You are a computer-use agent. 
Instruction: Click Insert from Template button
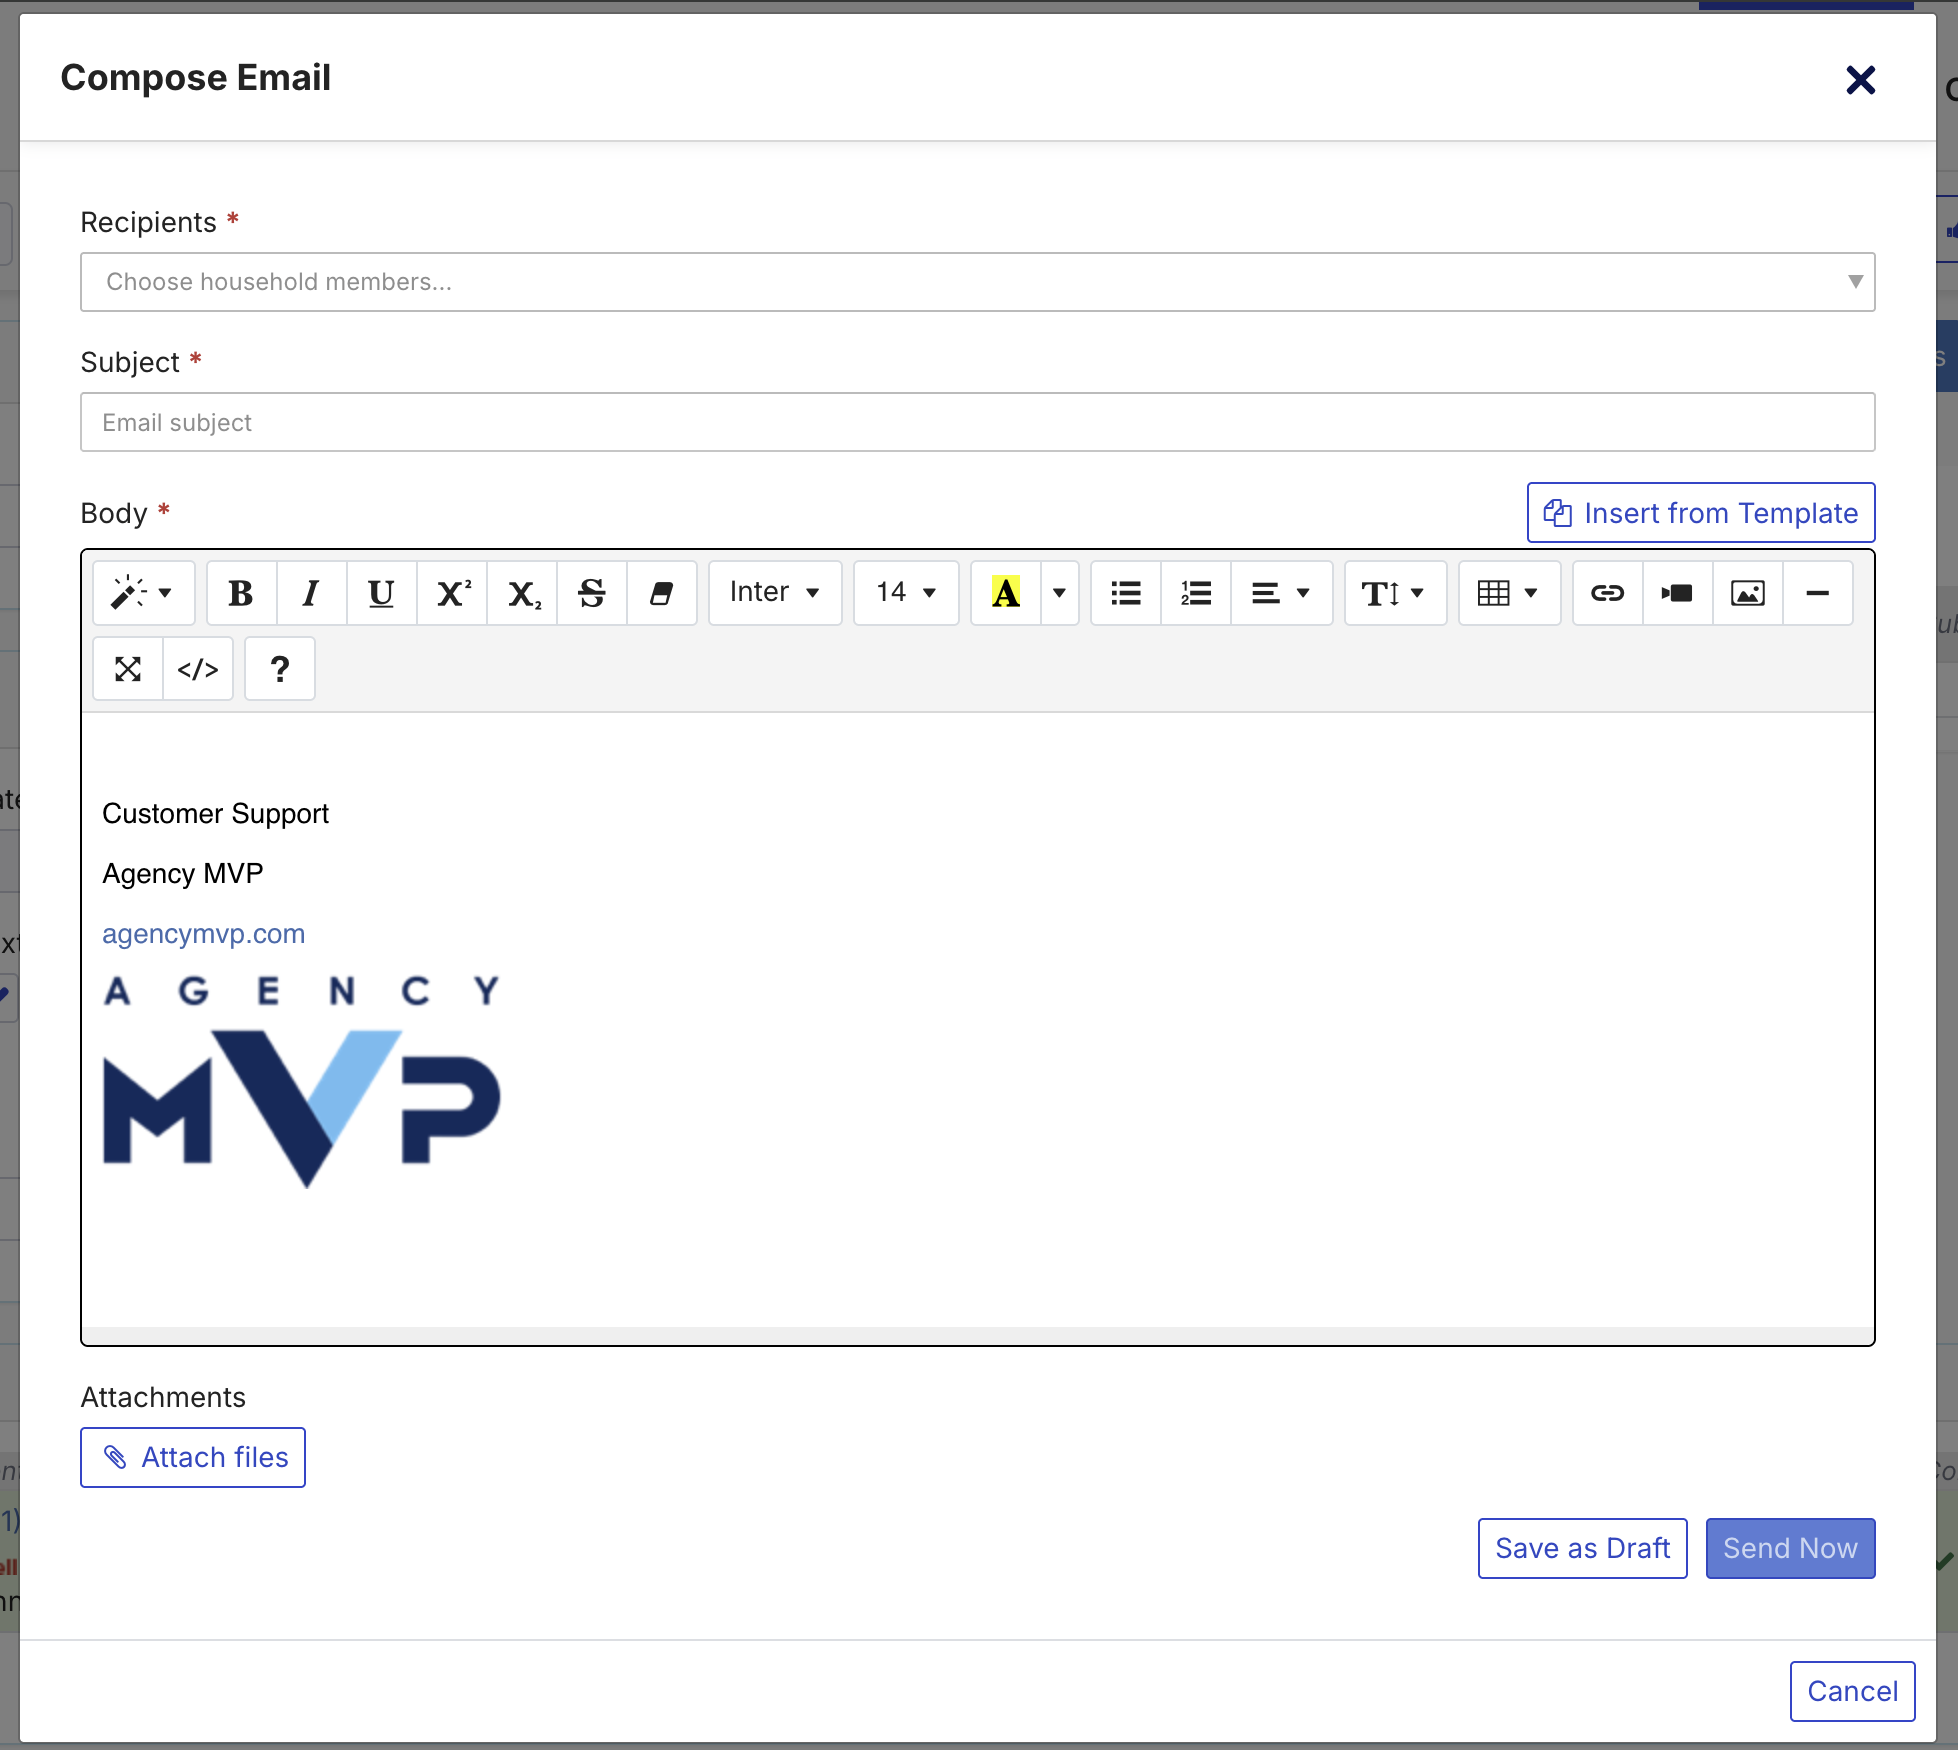tap(1701, 513)
